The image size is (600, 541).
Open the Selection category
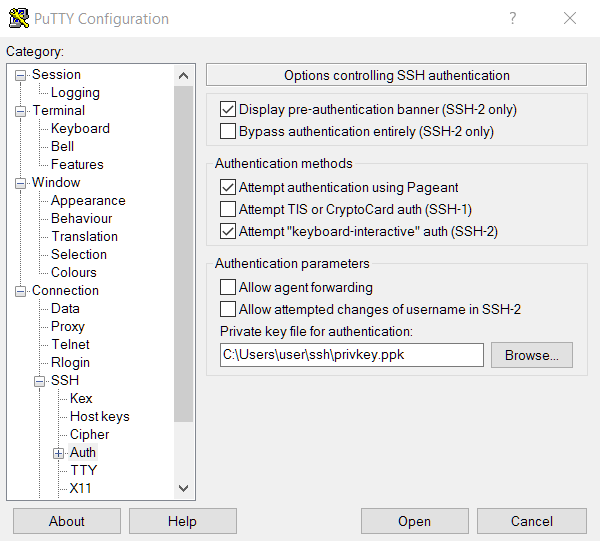(79, 254)
